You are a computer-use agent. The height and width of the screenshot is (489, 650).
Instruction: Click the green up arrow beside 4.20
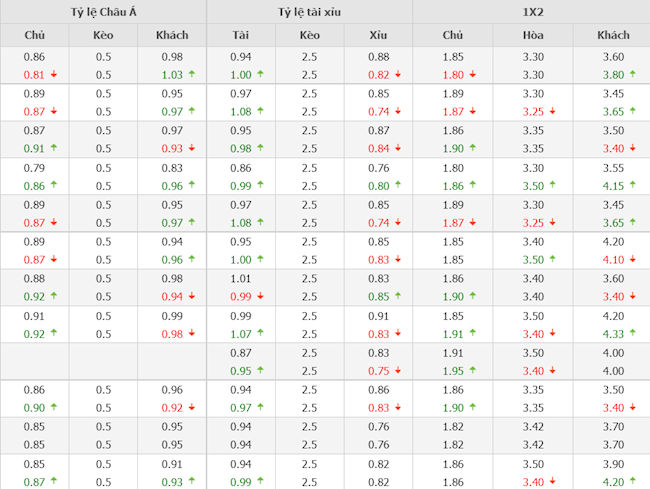click(x=633, y=481)
